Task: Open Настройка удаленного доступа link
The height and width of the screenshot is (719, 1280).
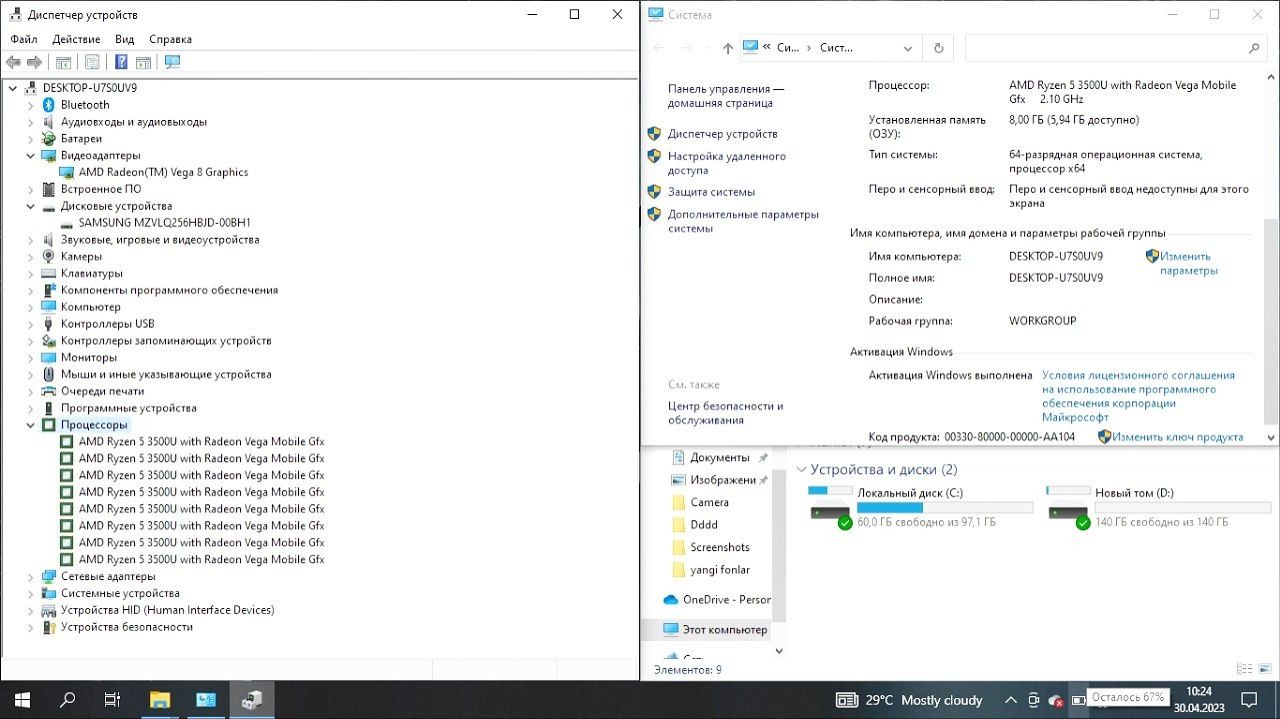Action: tap(727, 163)
